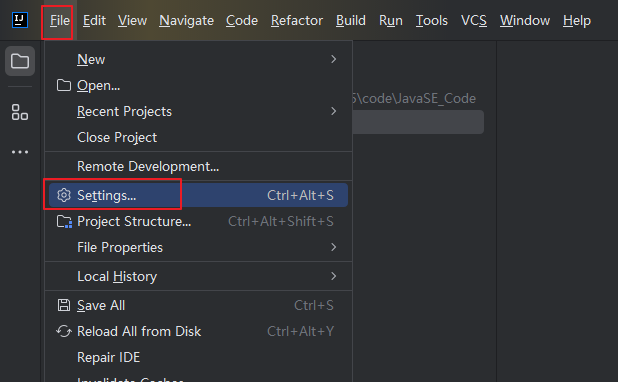Expand the Local History submenu arrow
This screenshot has height=382, width=618.
333,276
